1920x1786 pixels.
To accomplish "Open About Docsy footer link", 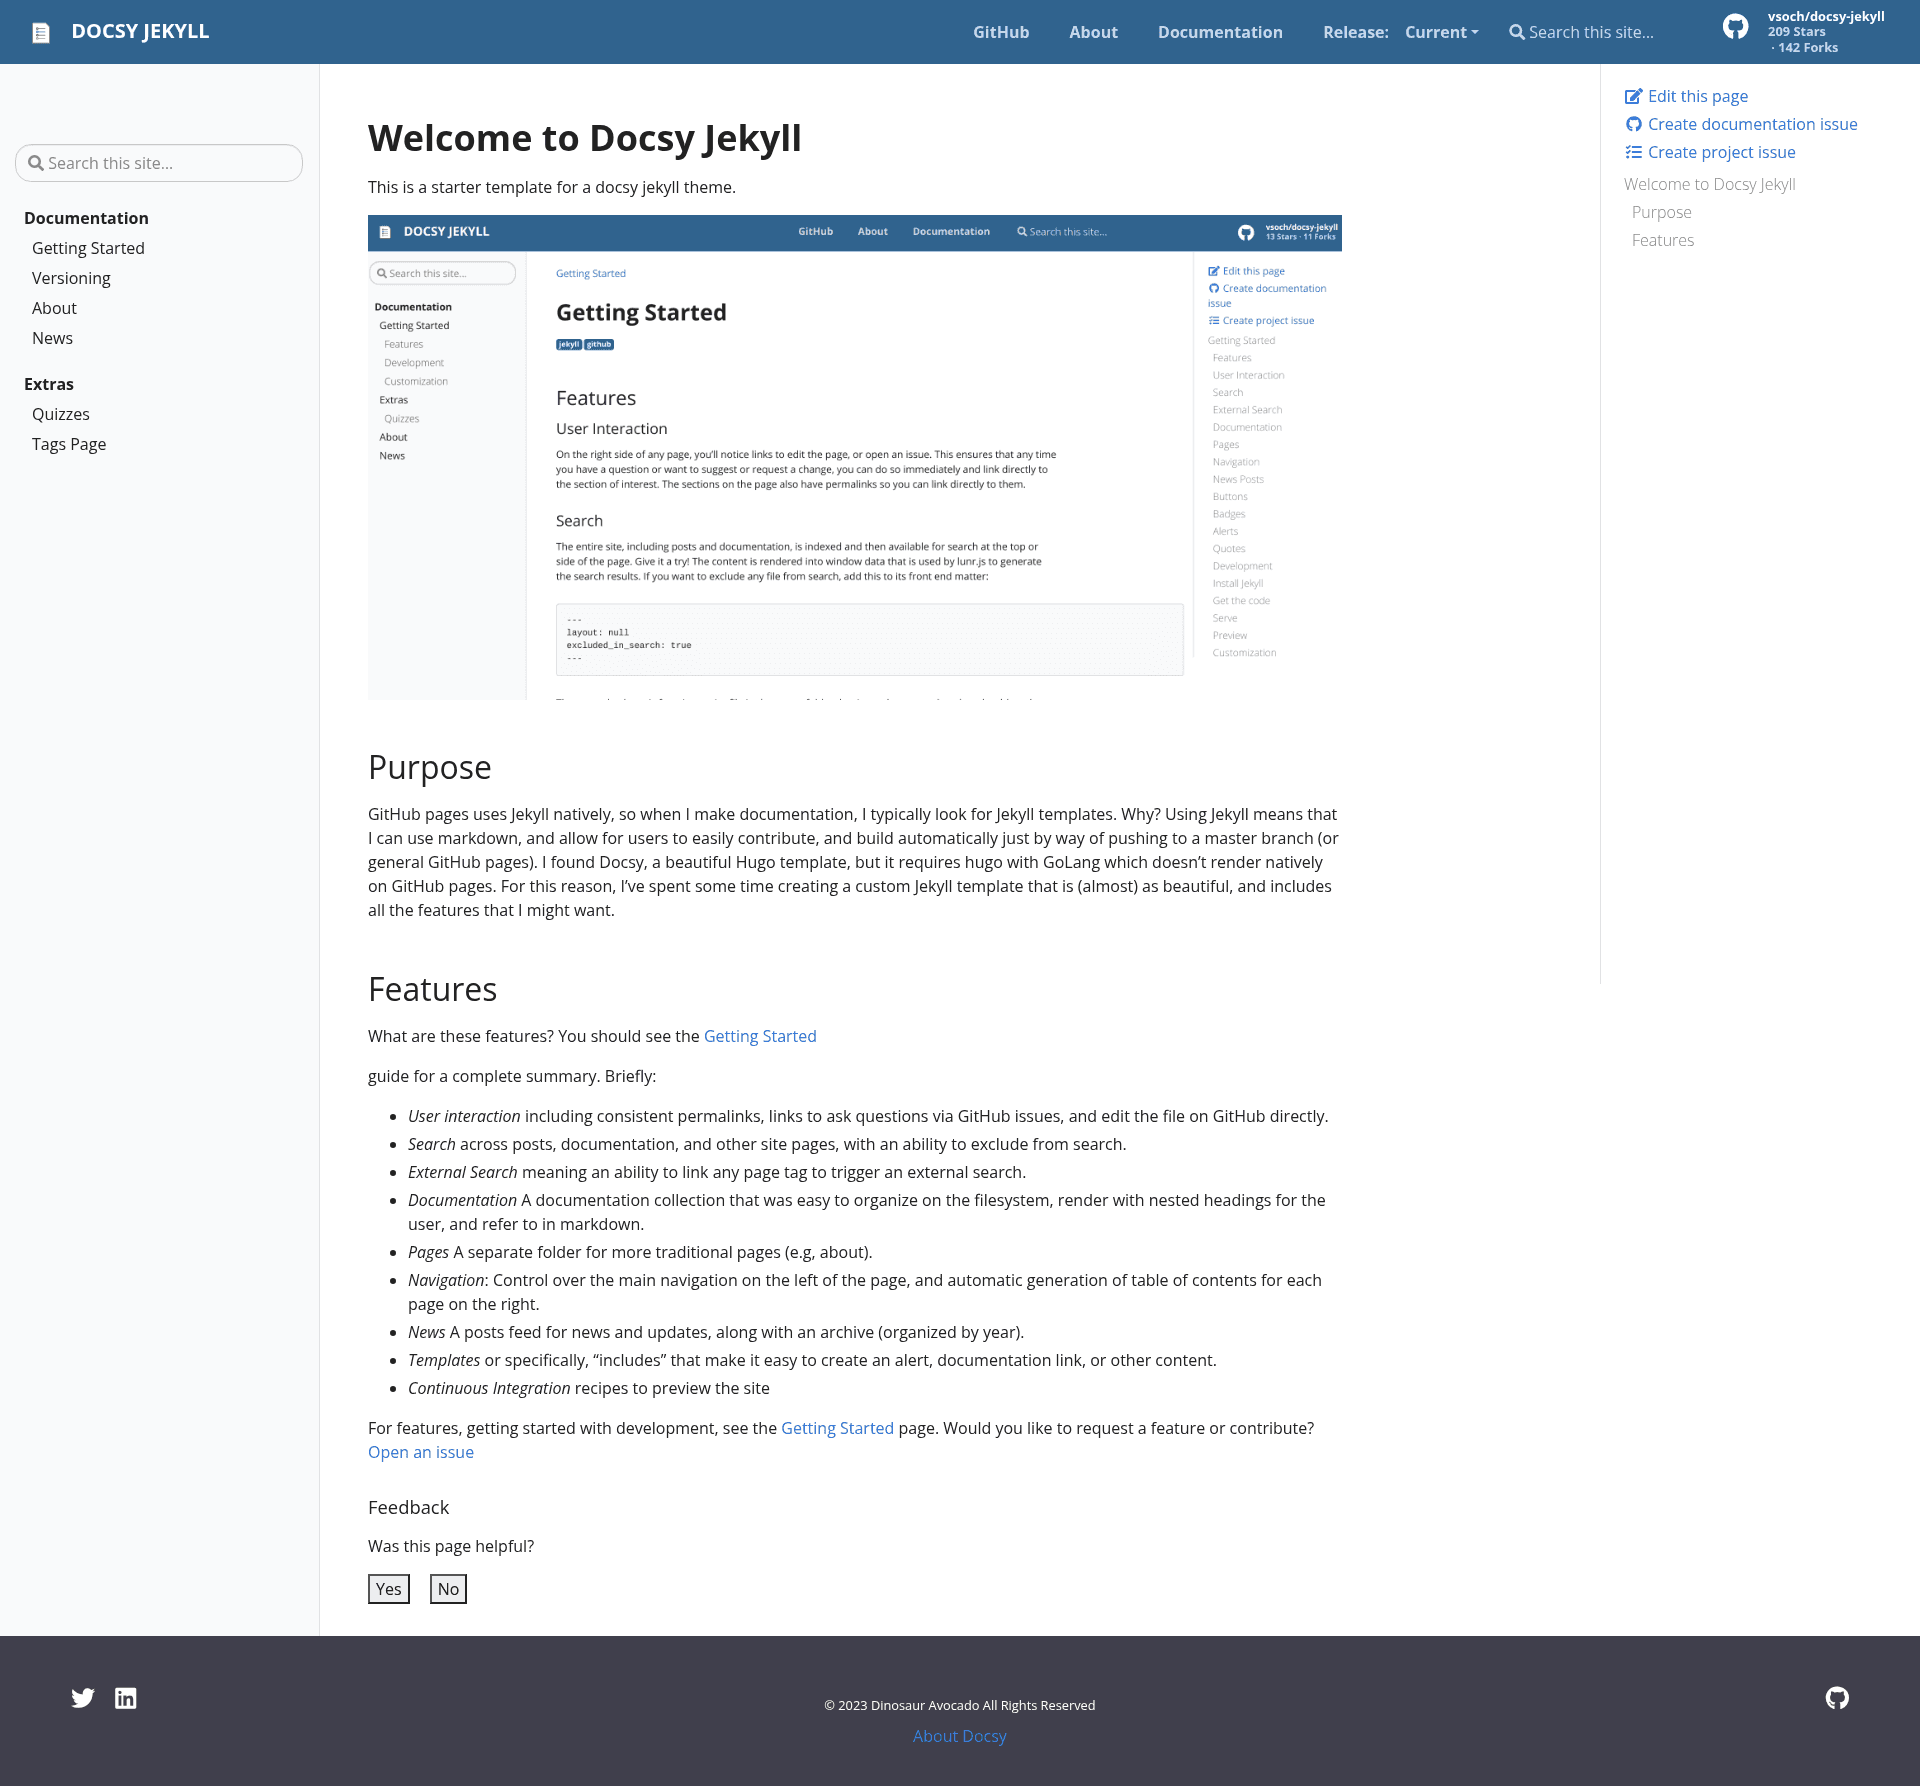I will [x=960, y=1736].
